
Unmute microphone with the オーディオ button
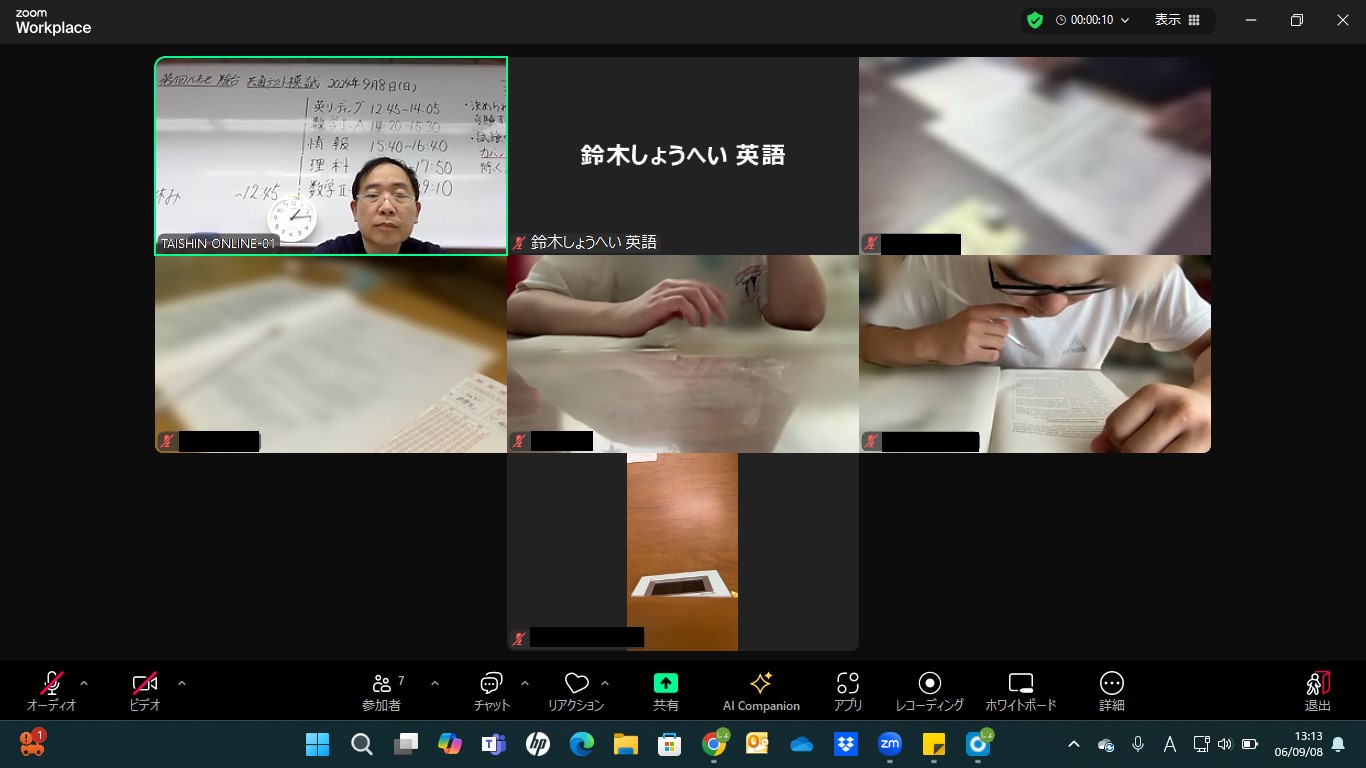click(x=52, y=690)
